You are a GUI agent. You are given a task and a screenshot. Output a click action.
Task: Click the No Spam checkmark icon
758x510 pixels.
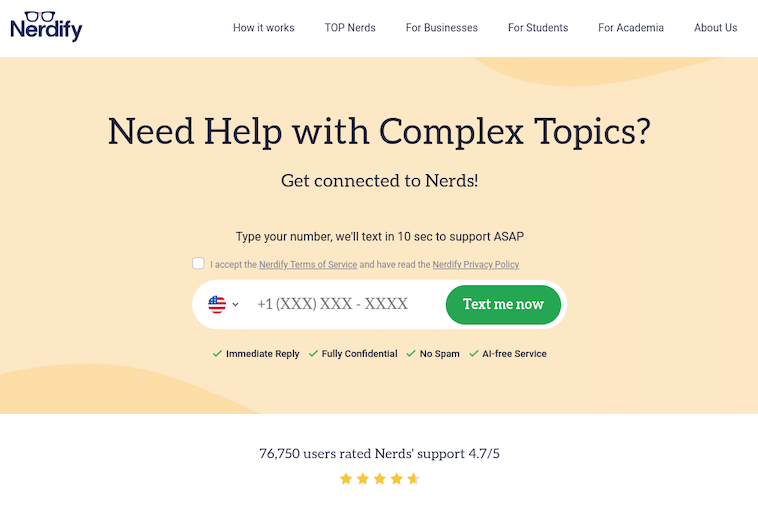[411, 354]
